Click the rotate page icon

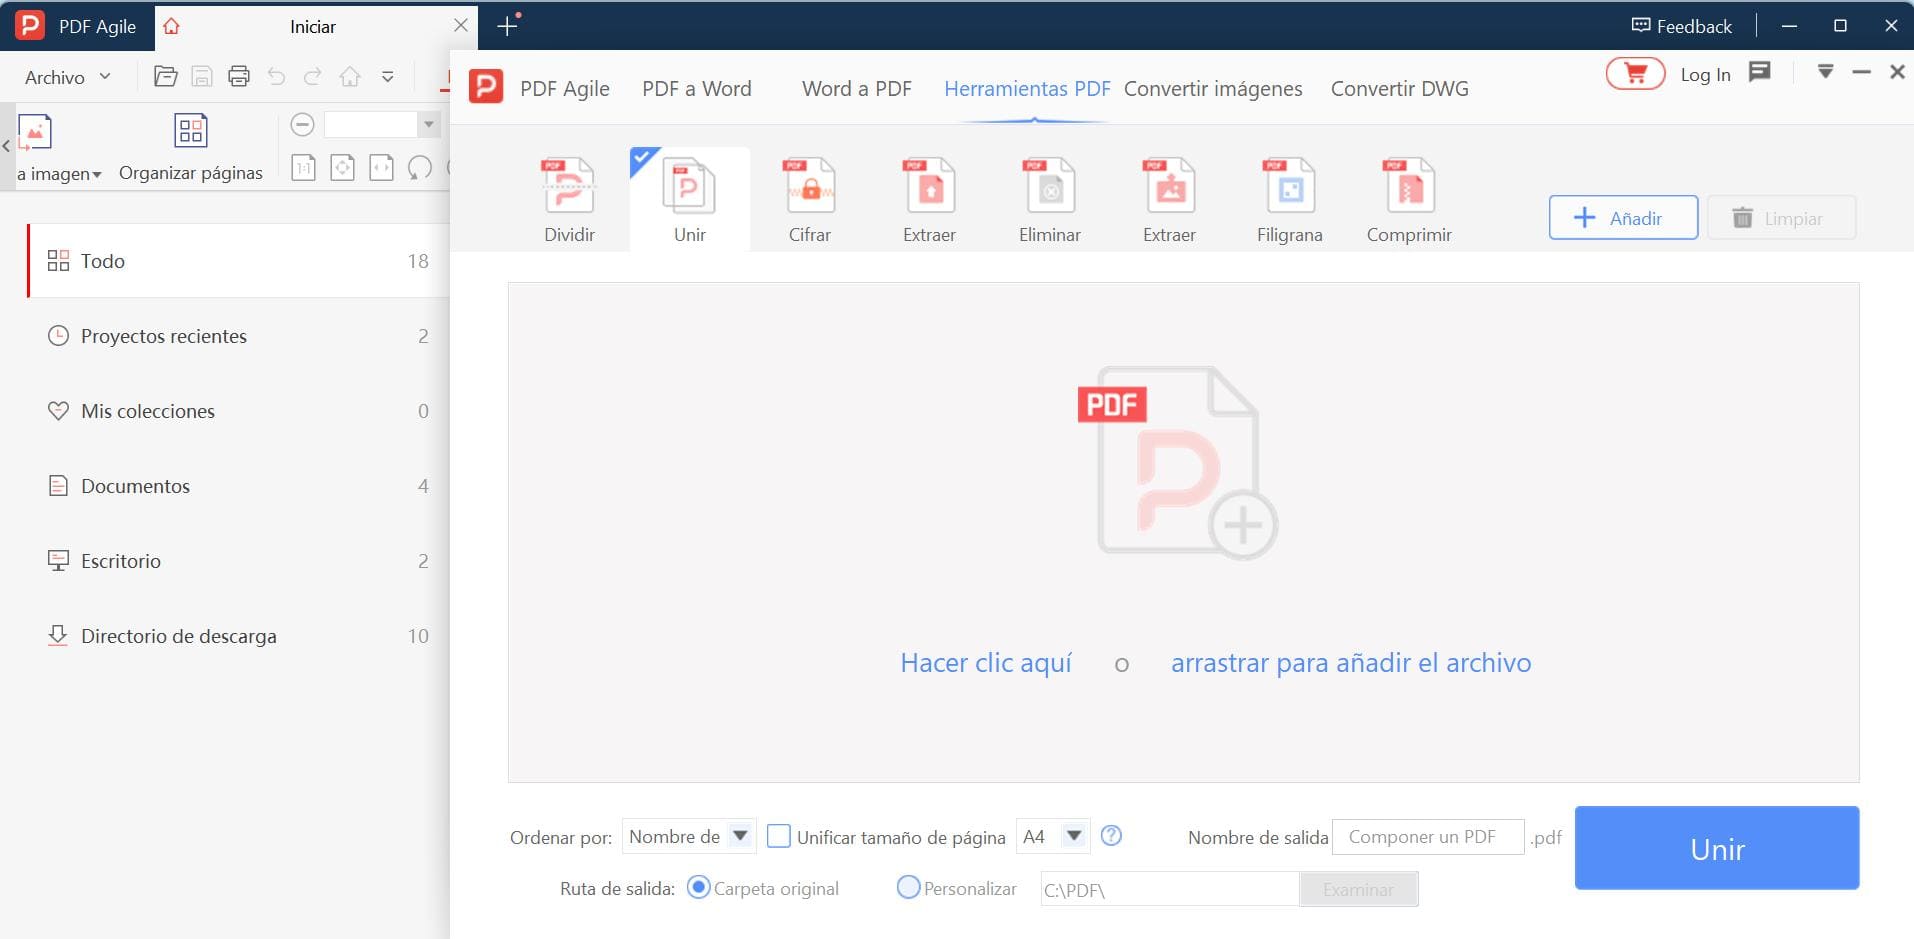point(420,167)
